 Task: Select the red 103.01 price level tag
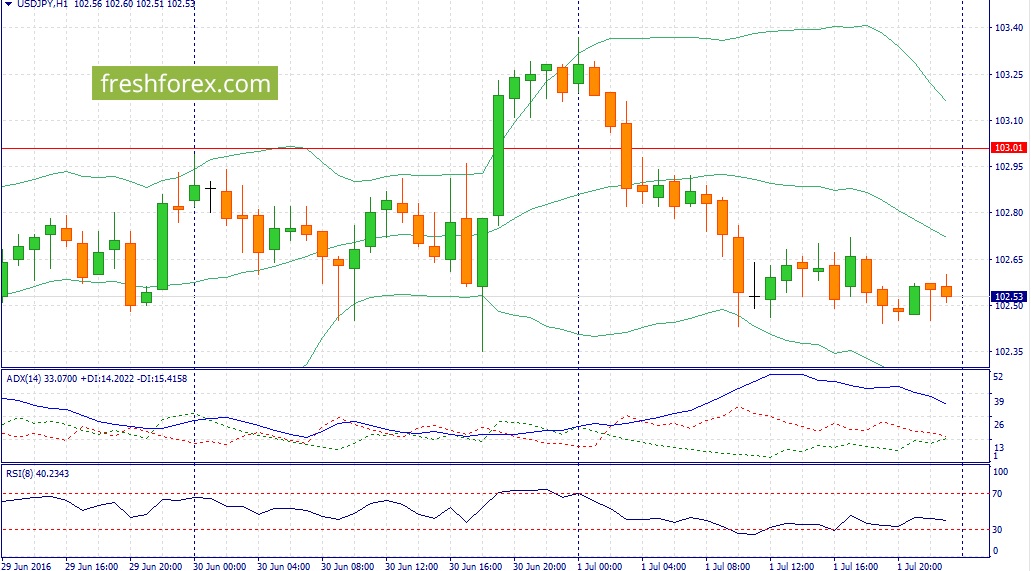1006,148
